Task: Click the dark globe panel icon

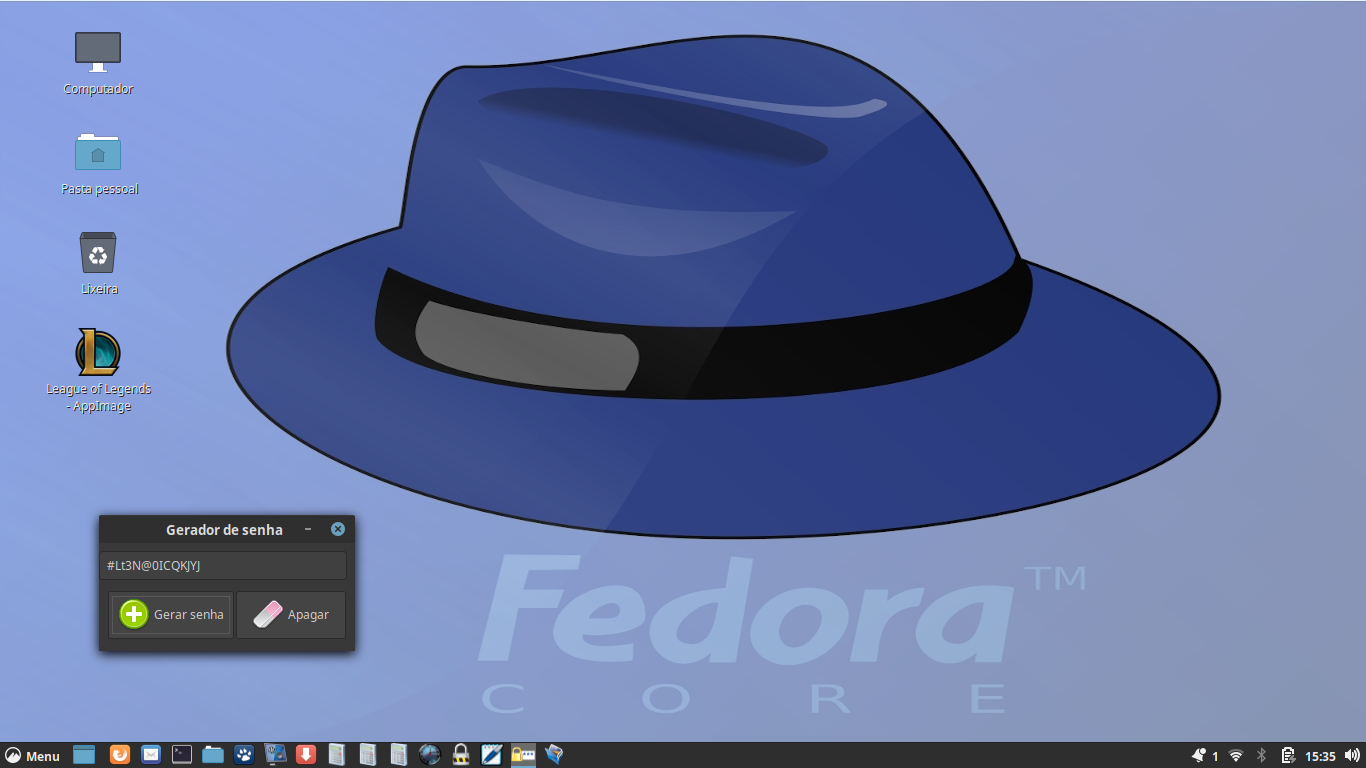Action: [x=430, y=755]
